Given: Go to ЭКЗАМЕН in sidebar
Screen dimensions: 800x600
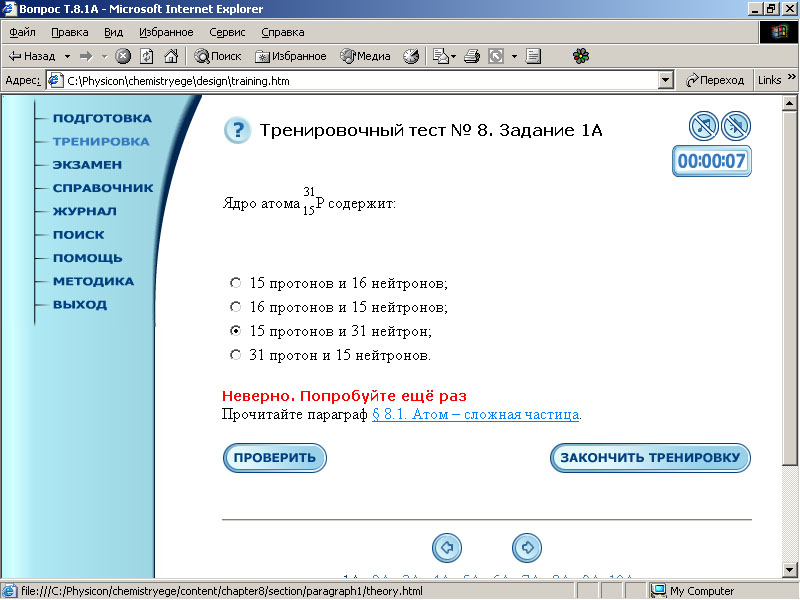Looking at the screenshot, I should click(x=87, y=165).
